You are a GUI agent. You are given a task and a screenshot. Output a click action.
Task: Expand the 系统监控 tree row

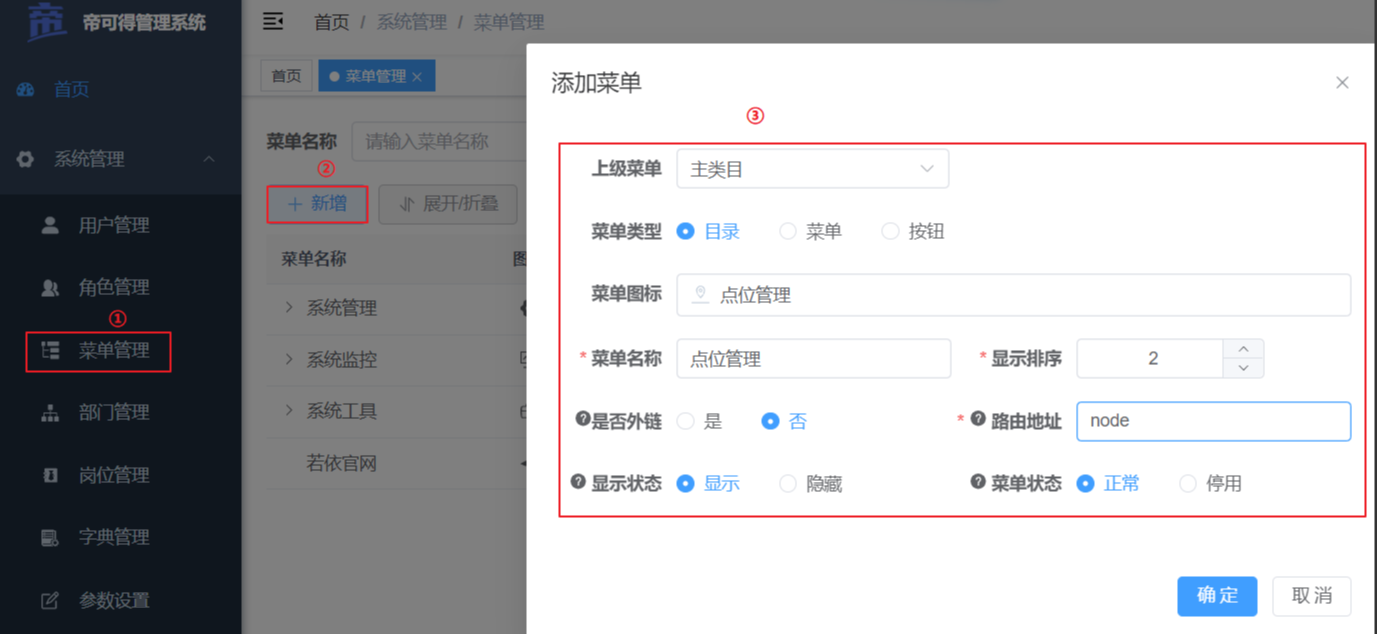(289, 358)
